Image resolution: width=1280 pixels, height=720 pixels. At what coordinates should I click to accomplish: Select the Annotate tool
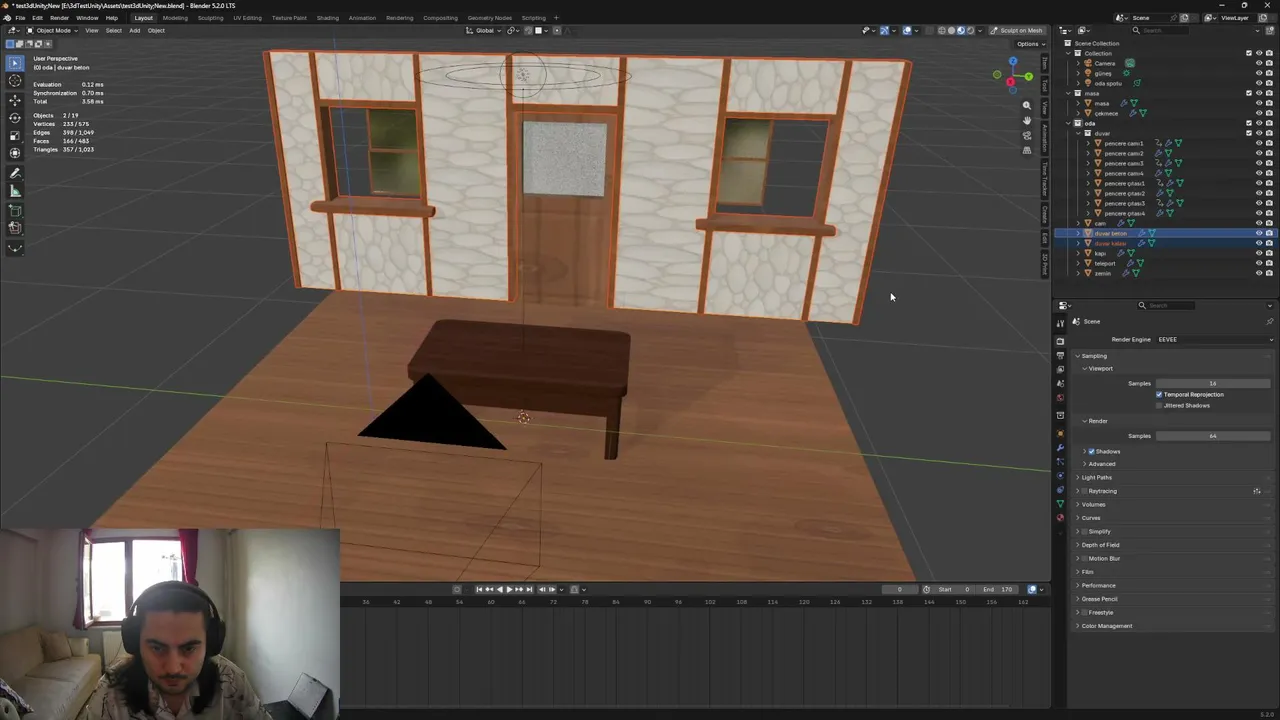point(15,173)
